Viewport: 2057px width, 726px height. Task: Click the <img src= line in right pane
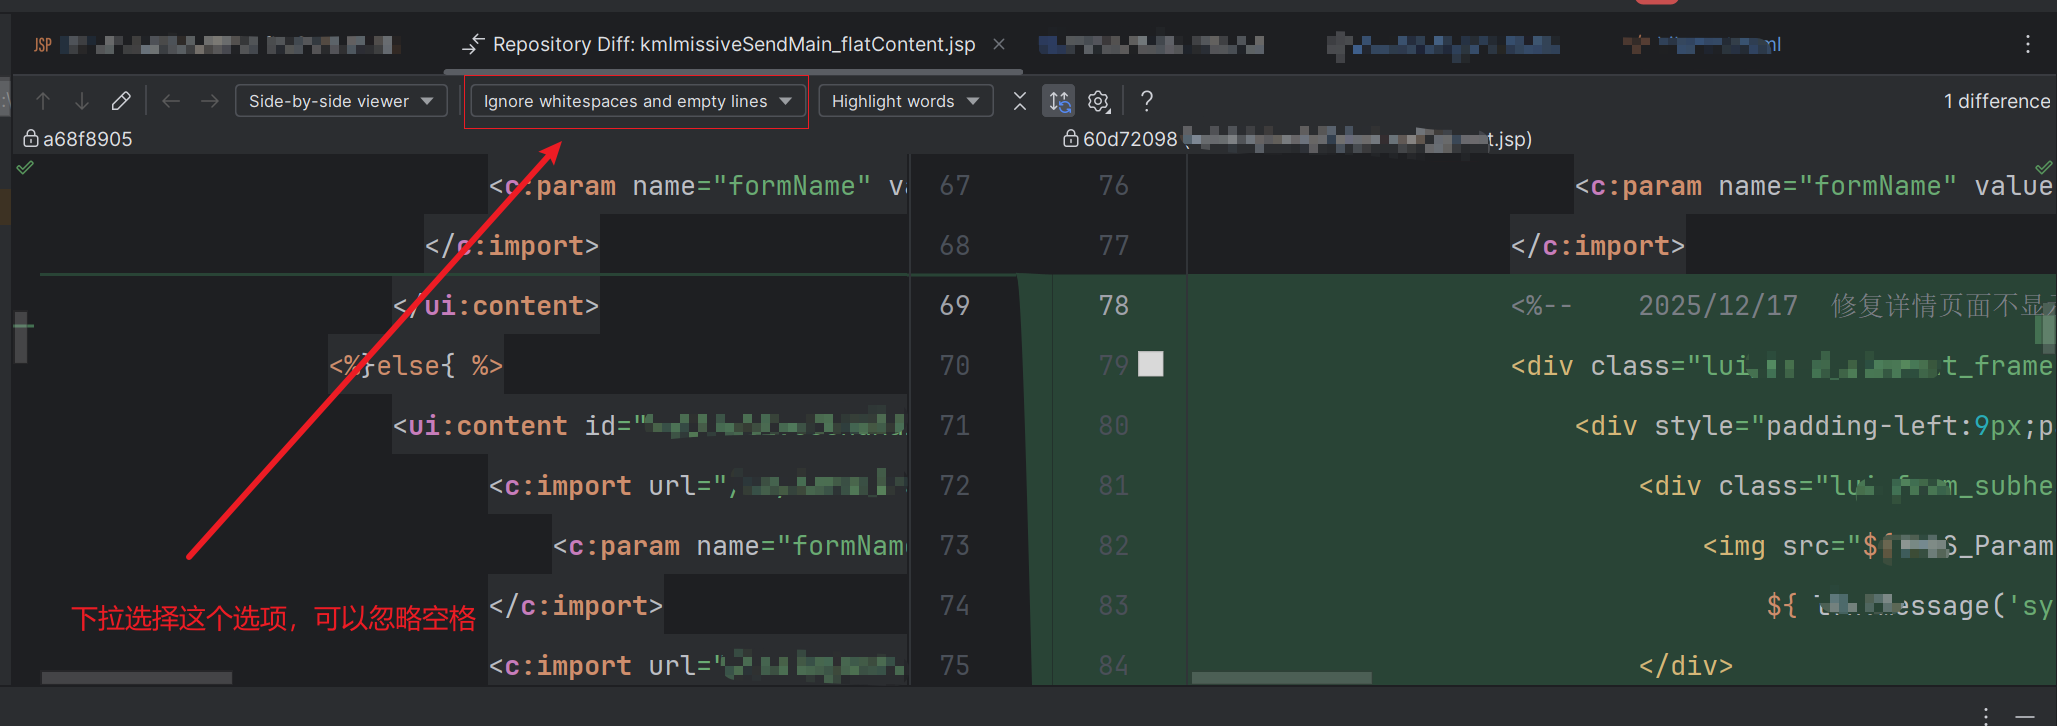[1878, 545]
